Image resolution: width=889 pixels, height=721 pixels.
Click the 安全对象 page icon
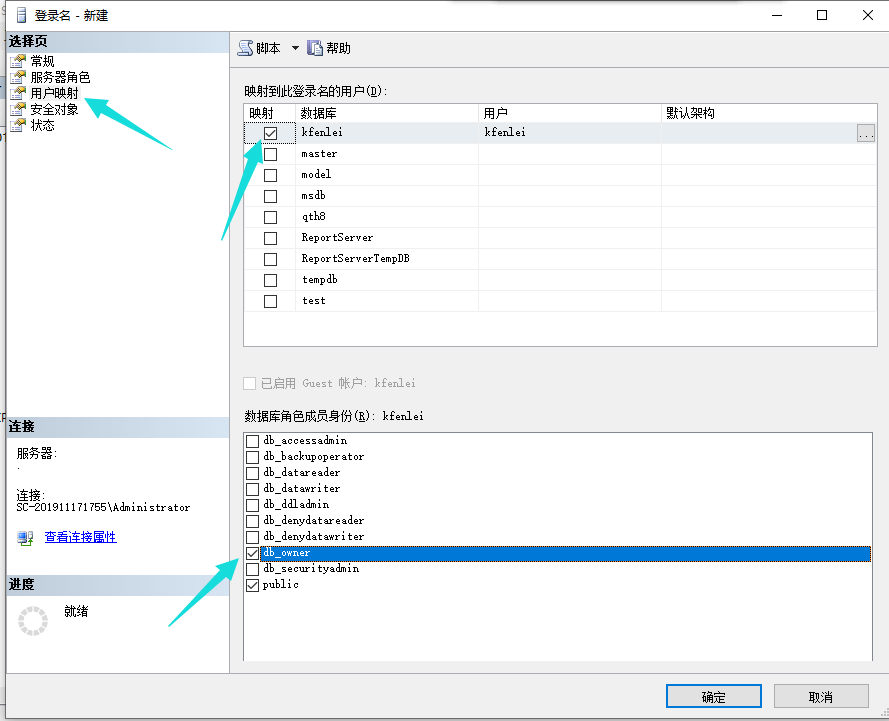click(x=17, y=109)
